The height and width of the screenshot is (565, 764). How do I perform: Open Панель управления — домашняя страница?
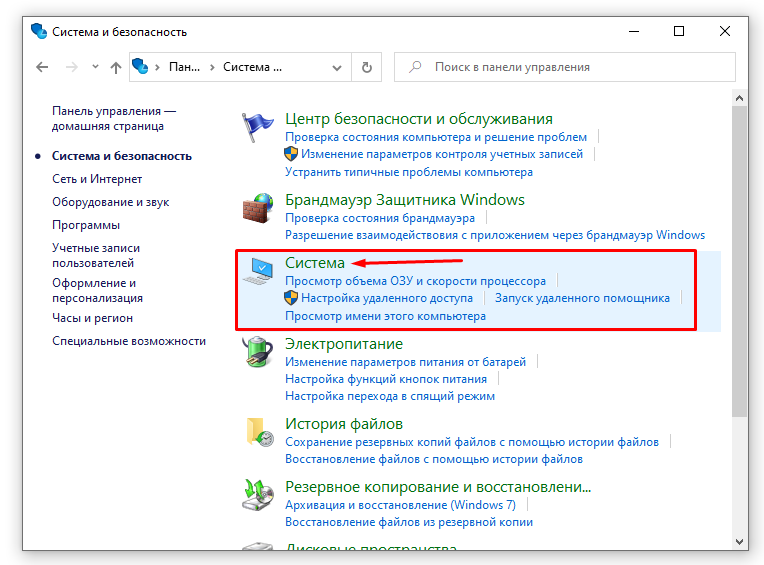(x=114, y=118)
